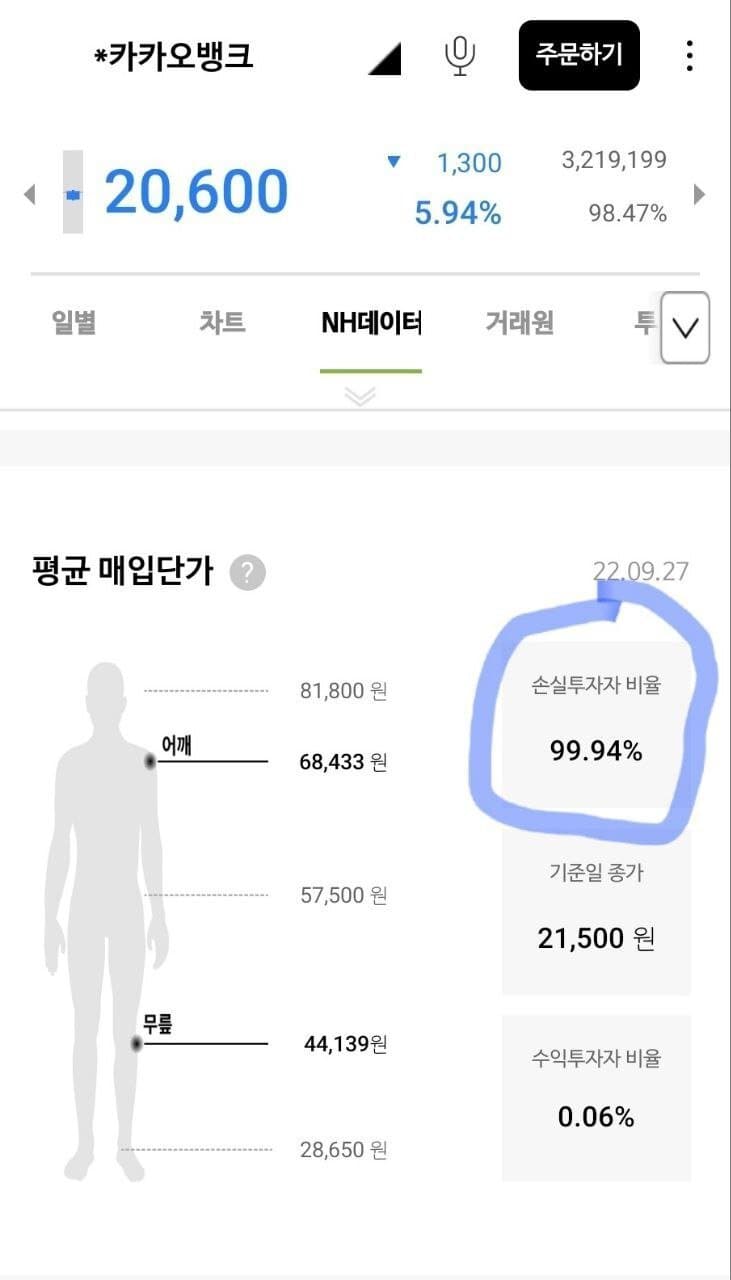Go to next stock with right arrow
Image resolution: width=731 pixels, height=1280 pixels.
699,193
